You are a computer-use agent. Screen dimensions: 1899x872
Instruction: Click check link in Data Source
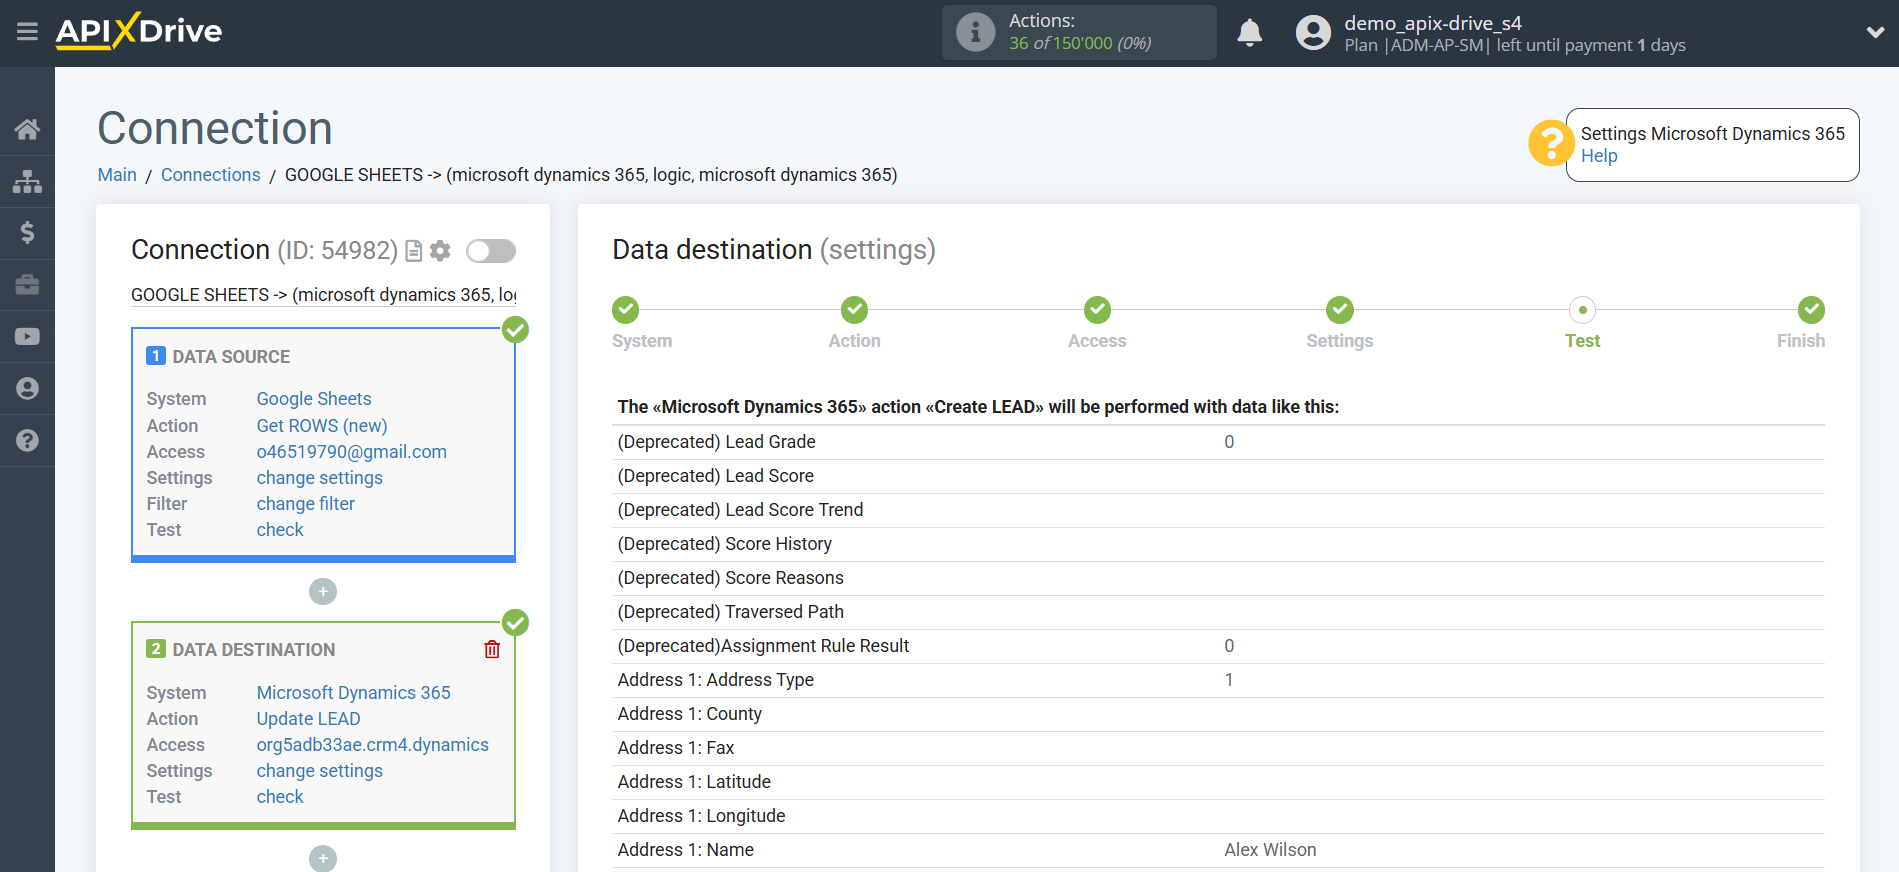tap(280, 530)
